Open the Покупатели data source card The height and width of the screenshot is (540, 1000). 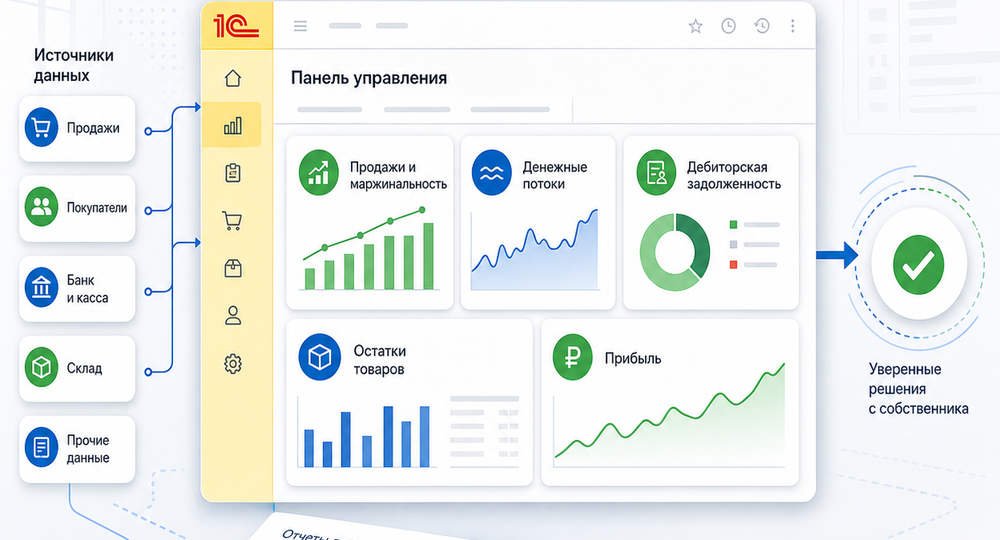tap(77, 208)
